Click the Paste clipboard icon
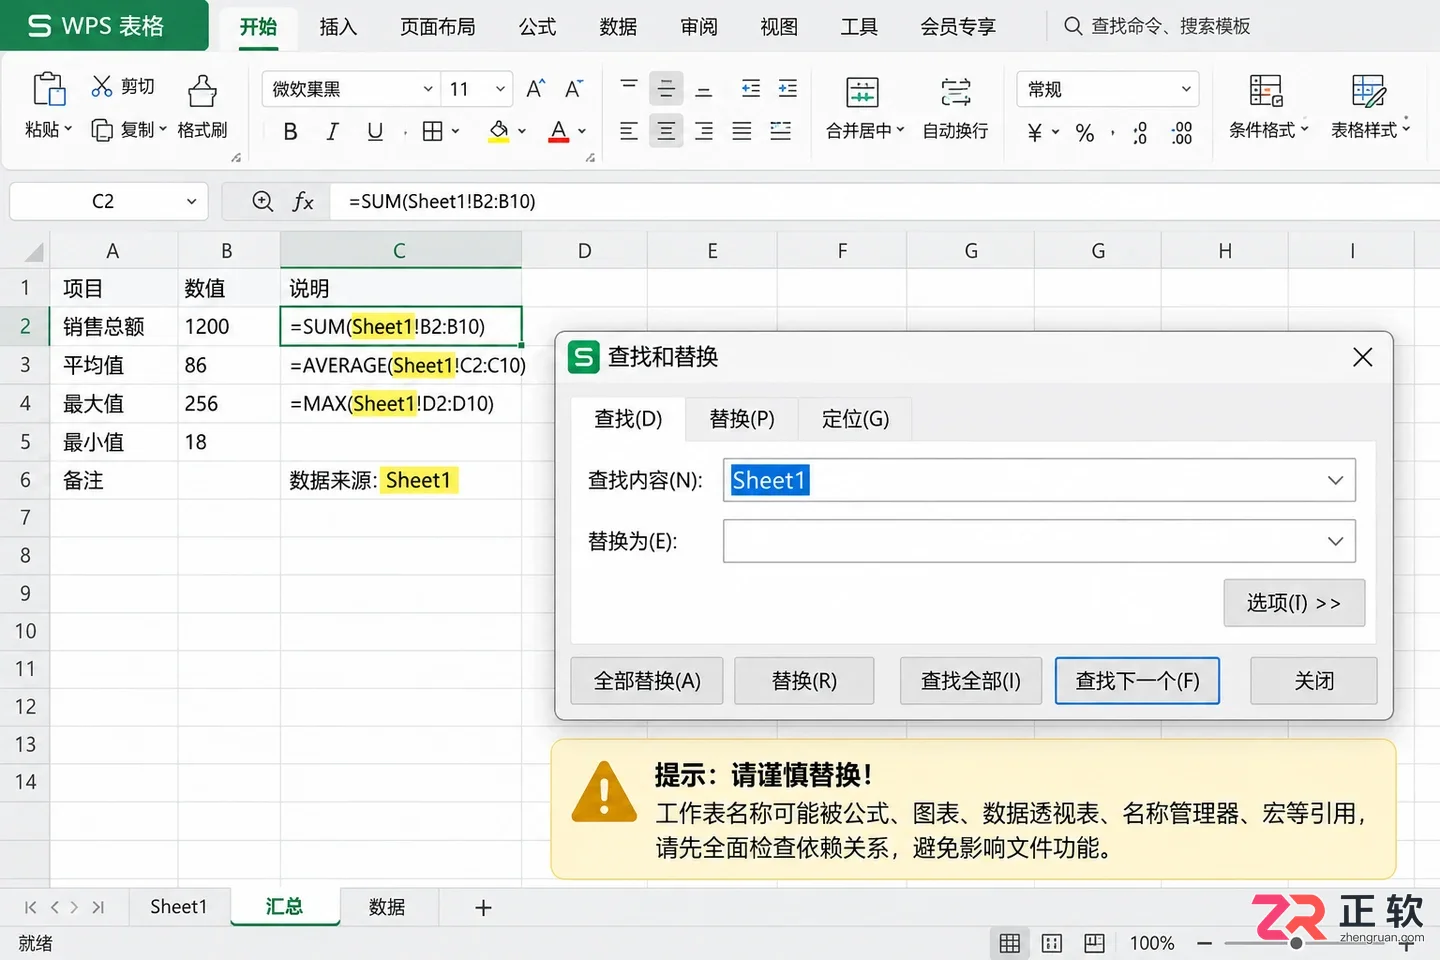Image resolution: width=1440 pixels, height=960 pixels. point(48,89)
